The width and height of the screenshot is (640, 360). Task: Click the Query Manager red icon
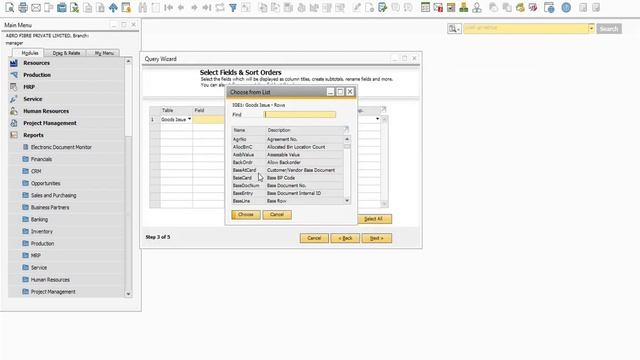(438, 7)
